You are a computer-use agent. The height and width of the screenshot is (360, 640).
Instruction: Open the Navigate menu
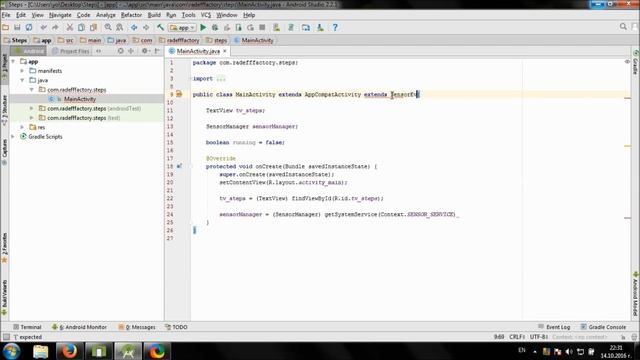coord(60,15)
